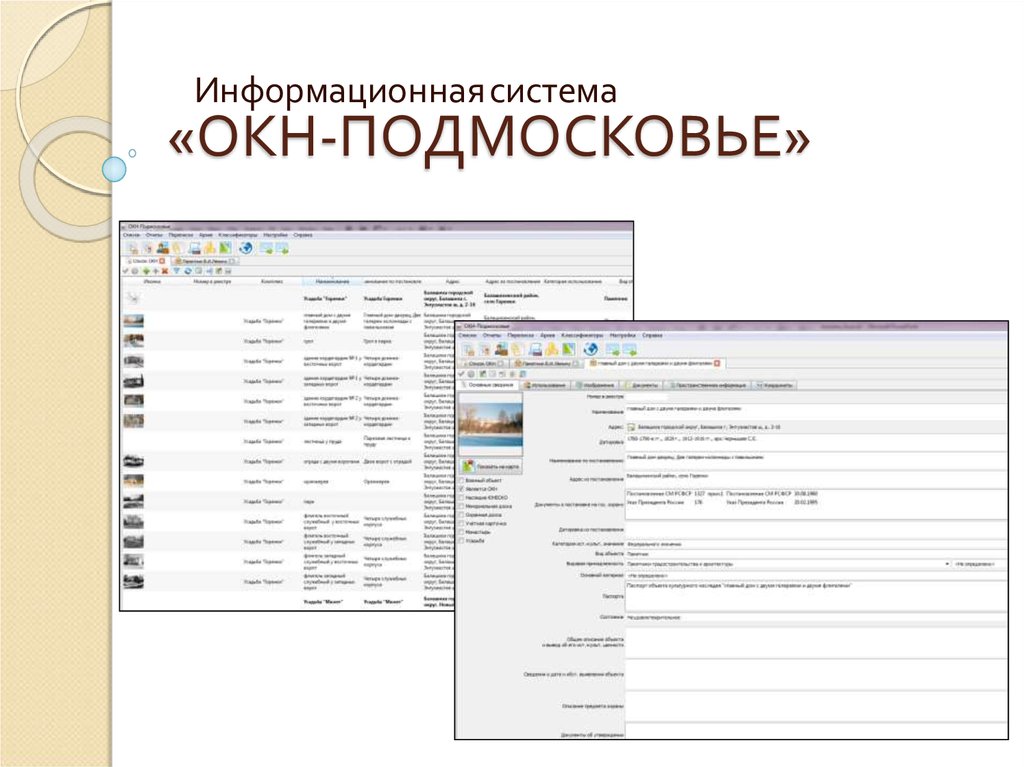1024x767 pixels.
Task: Open Настройки menu in list window
Action: pyautogui.click(x=276, y=235)
